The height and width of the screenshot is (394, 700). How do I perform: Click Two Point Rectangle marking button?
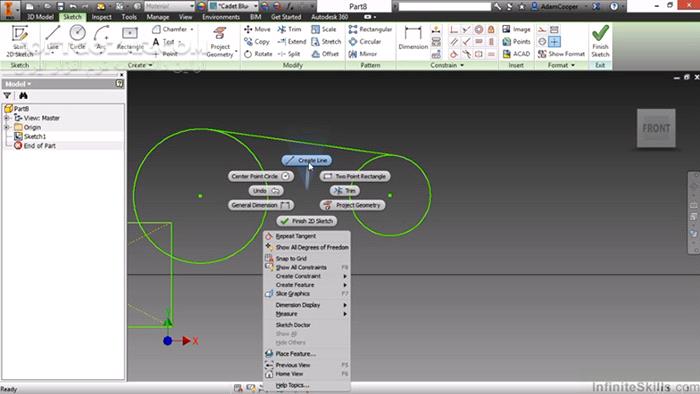point(355,176)
